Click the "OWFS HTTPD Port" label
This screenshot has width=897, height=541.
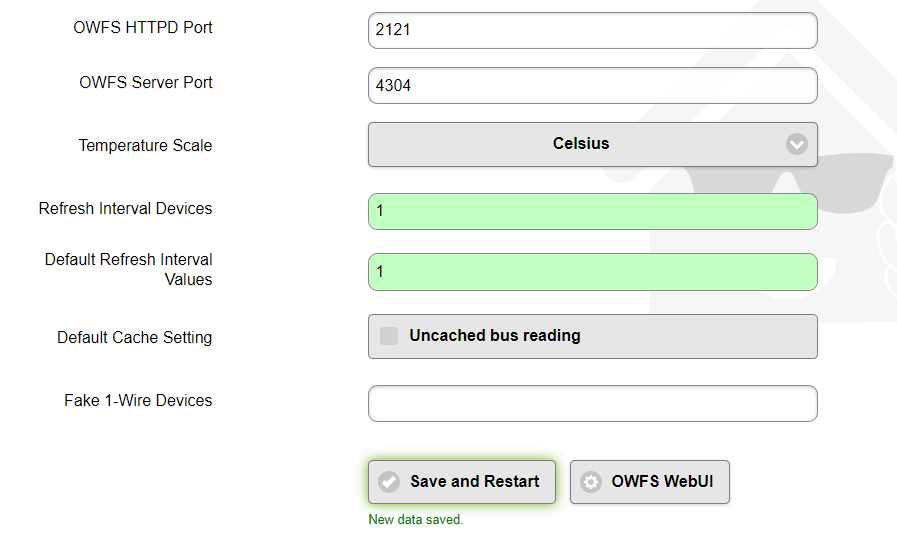(143, 28)
